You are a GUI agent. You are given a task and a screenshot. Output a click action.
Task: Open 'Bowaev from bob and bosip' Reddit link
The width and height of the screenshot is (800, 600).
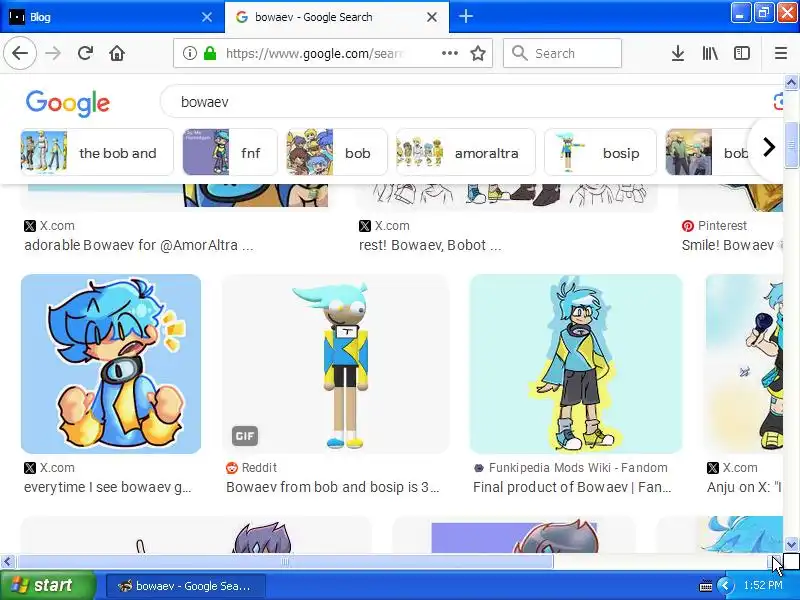[332, 487]
